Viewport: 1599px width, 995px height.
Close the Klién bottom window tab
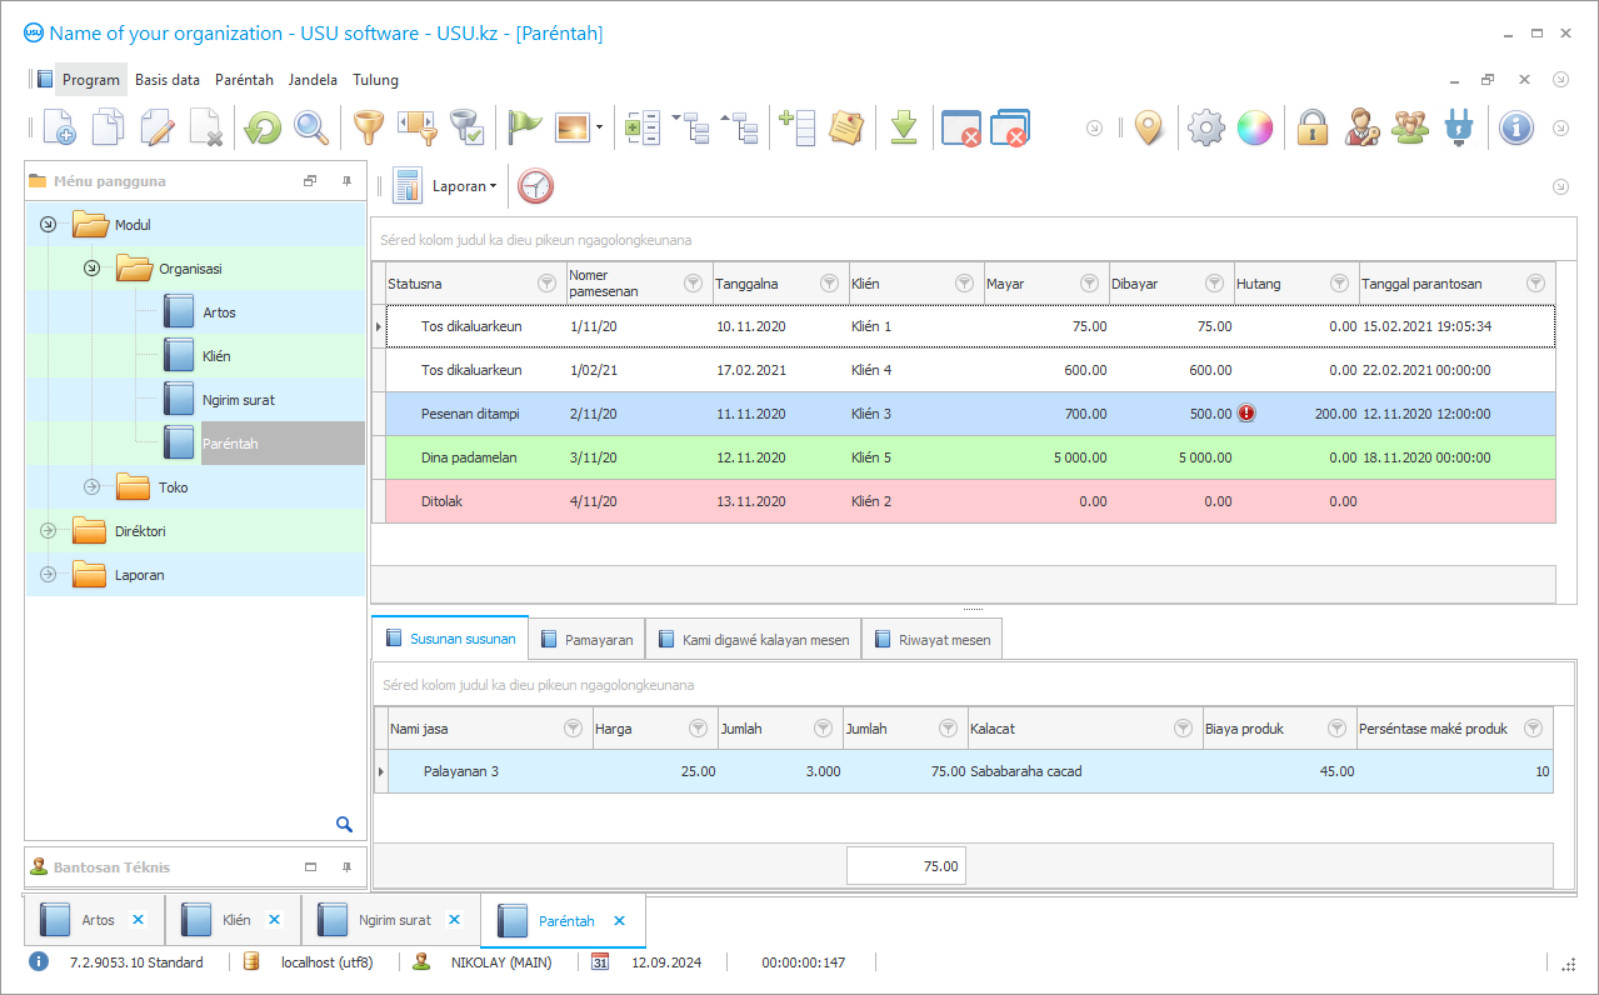(274, 920)
